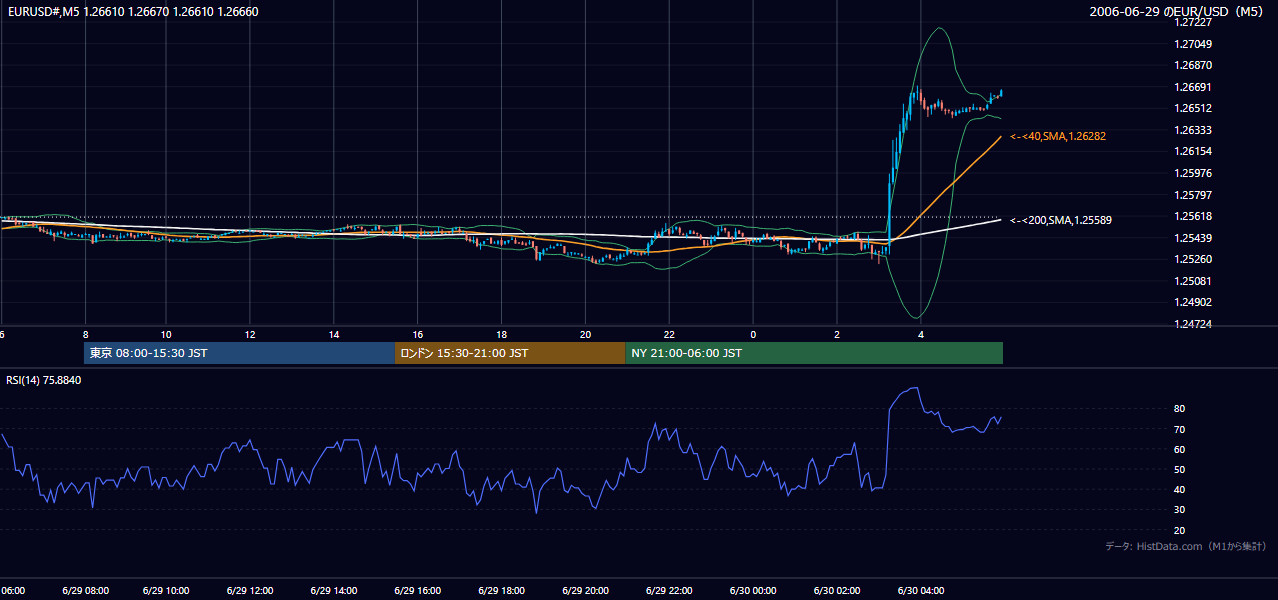Click the 6/29 18:00 date label
Viewport: 1278px width, 600px height.
tap(501, 590)
